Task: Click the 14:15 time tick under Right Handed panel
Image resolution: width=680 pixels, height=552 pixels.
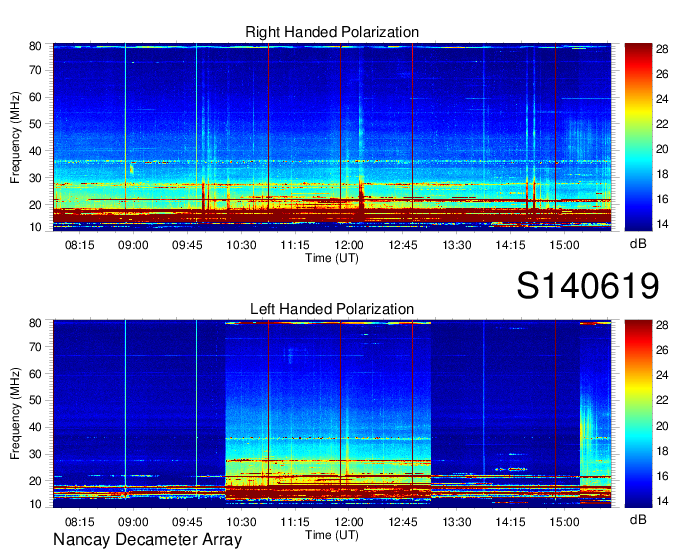Action: coord(510,245)
